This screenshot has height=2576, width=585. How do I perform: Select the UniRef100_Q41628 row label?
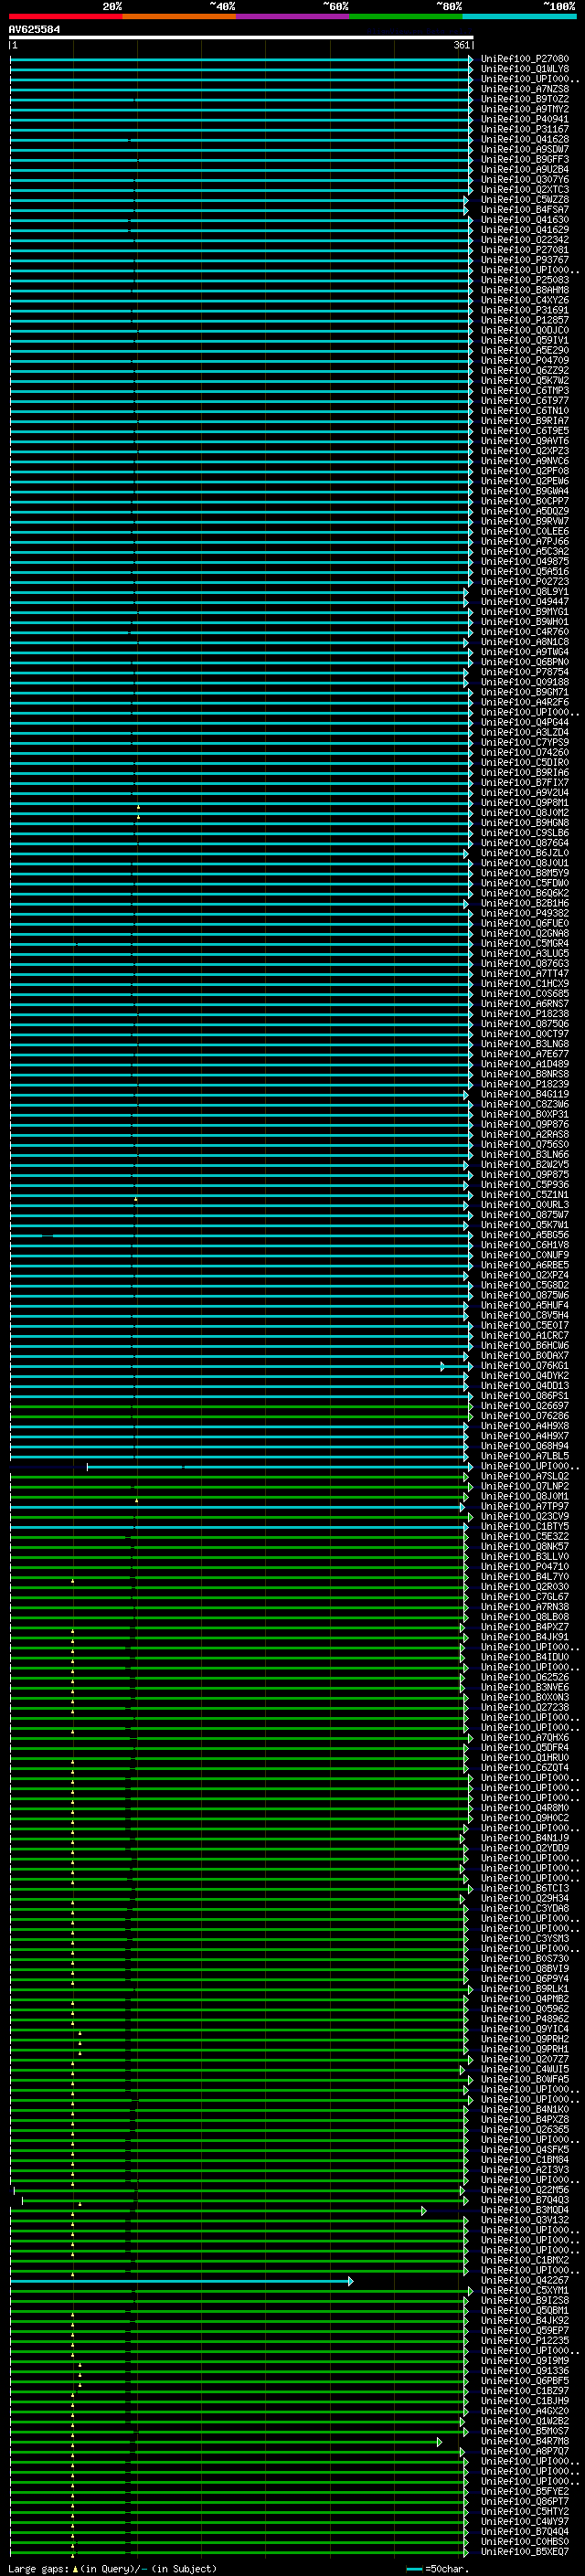[524, 139]
